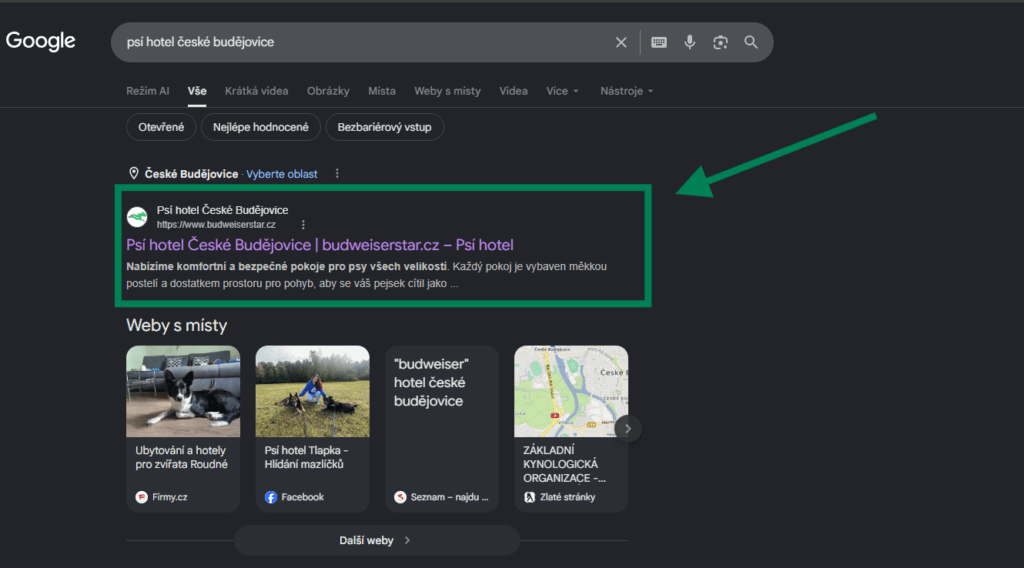This screenshot has width=1024, height=568.
Task: Open the map thumbnail of Základní kynologická organizace
Action: pyautogui.click(x=571, y=391)
